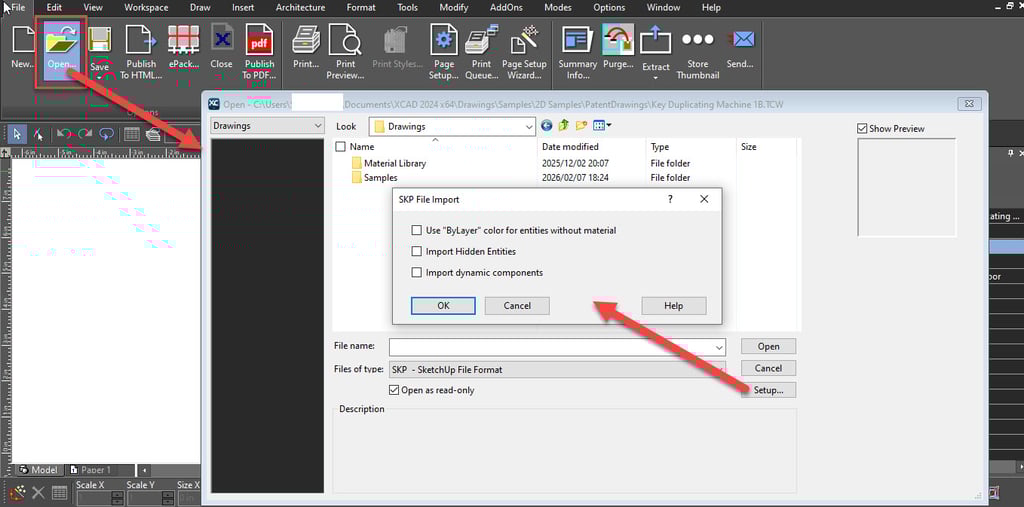Click the tab scroll left arrow
Screen dimensions: 1024x507
144,470
